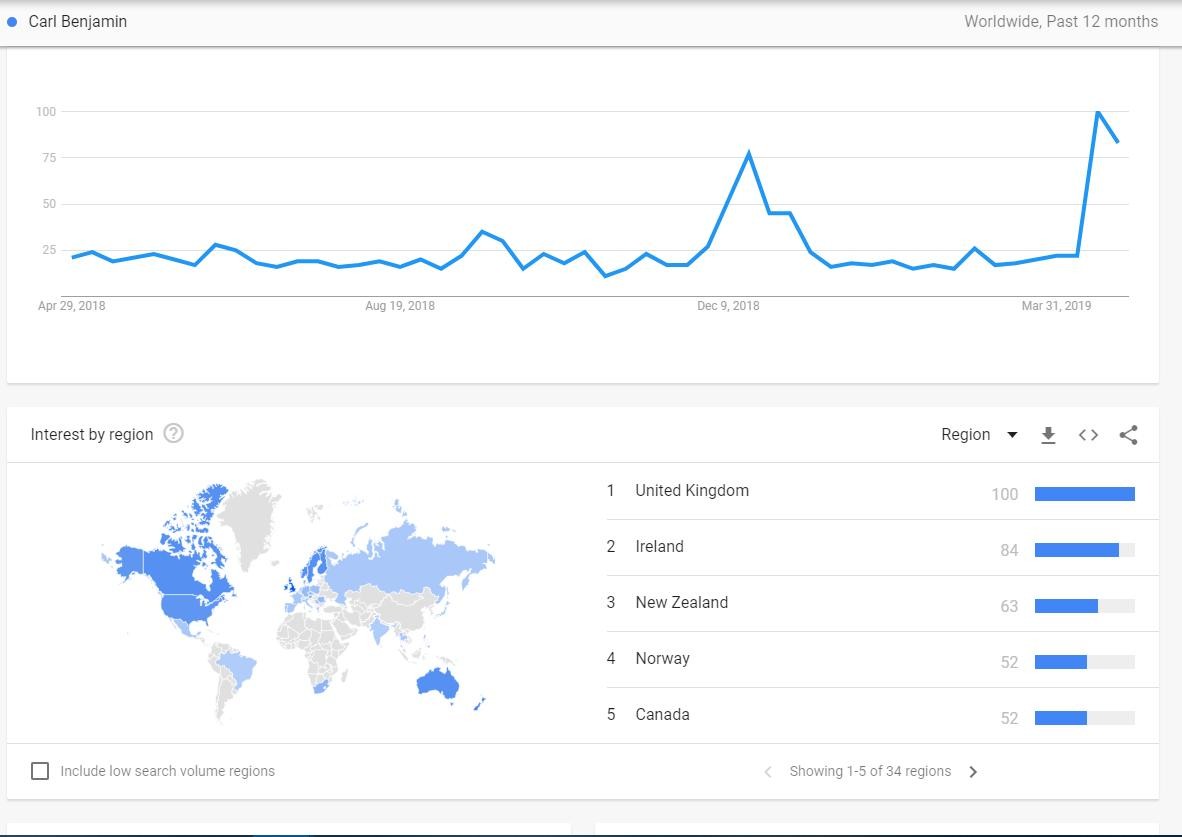Viewport: 1182px width, 837px height.
Task: Click the Carl Benjamin search term label
Action: (78, 22)
